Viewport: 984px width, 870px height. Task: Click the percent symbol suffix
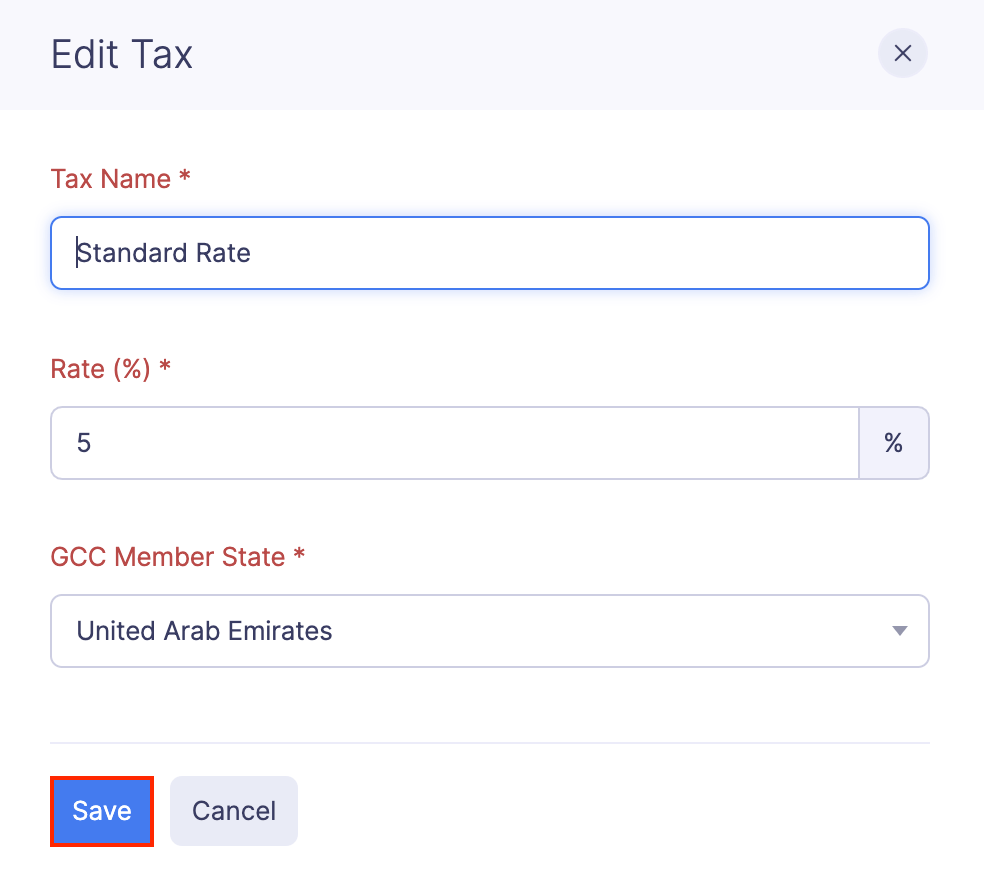893,443
